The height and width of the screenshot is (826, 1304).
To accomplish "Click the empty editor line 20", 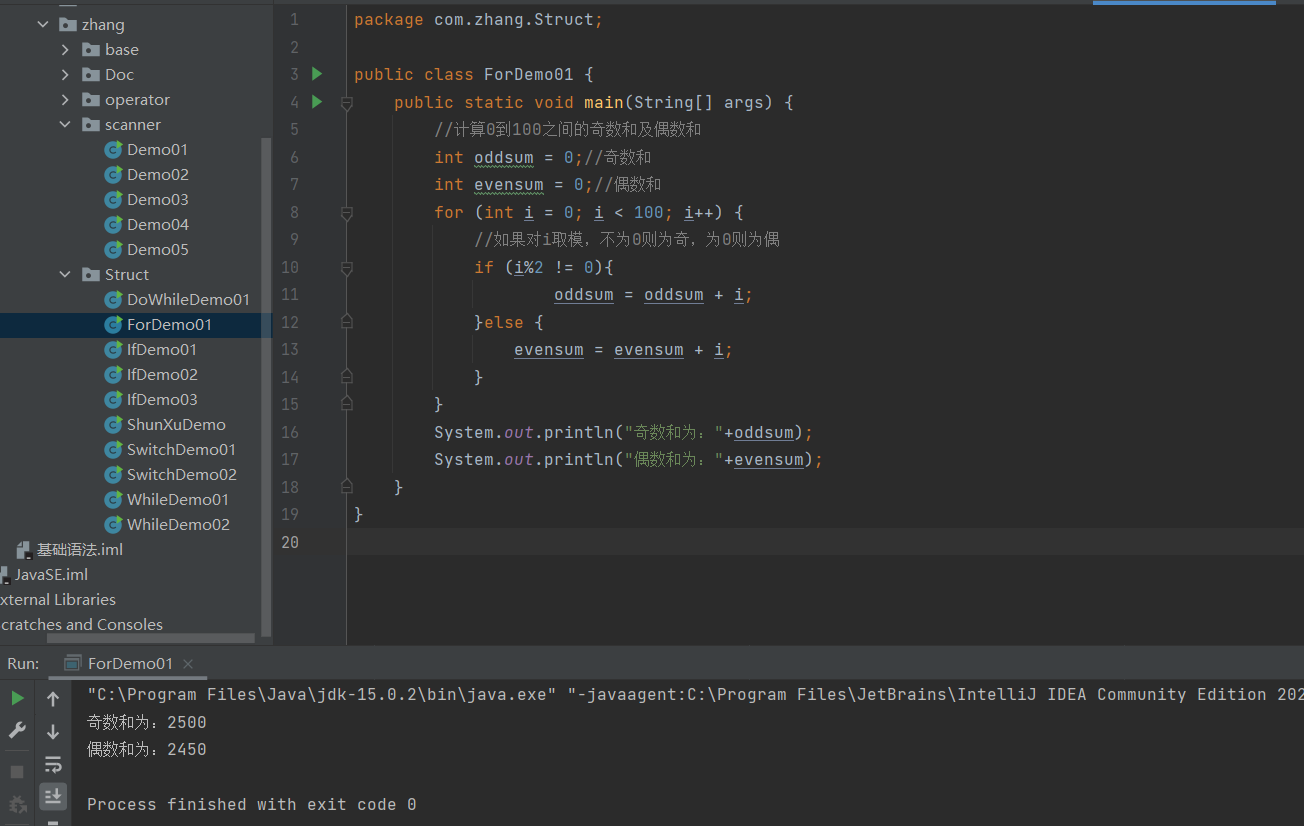I will 825,542.
